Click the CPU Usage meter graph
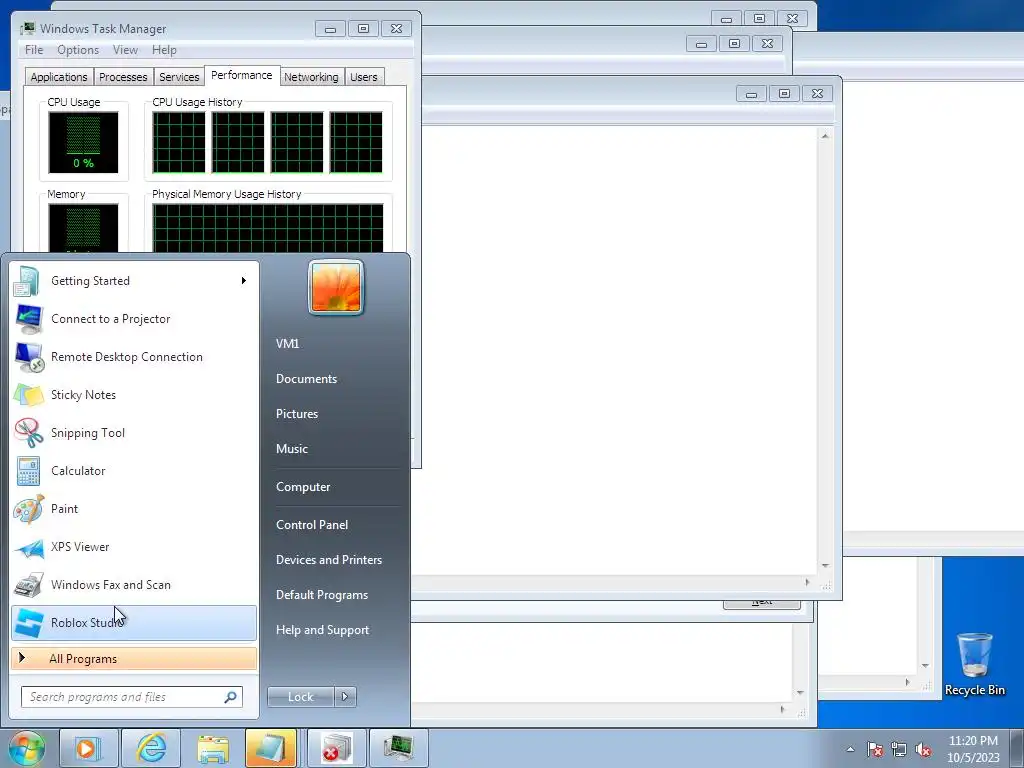The image size is (1024, 768). pos(84,142)
